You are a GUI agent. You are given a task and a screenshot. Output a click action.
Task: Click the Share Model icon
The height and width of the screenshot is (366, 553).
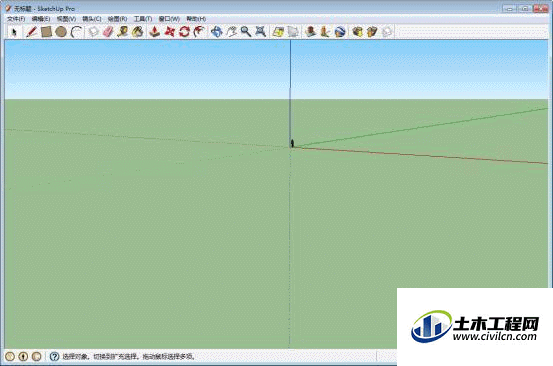click(372, 32)
